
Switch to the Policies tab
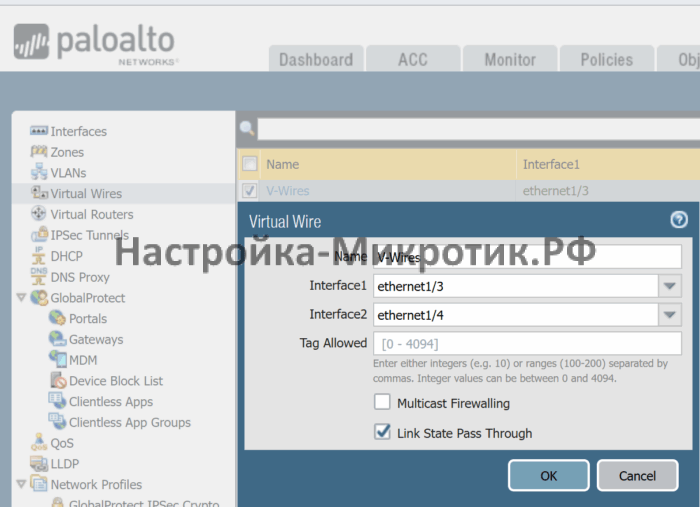[607, 59]
